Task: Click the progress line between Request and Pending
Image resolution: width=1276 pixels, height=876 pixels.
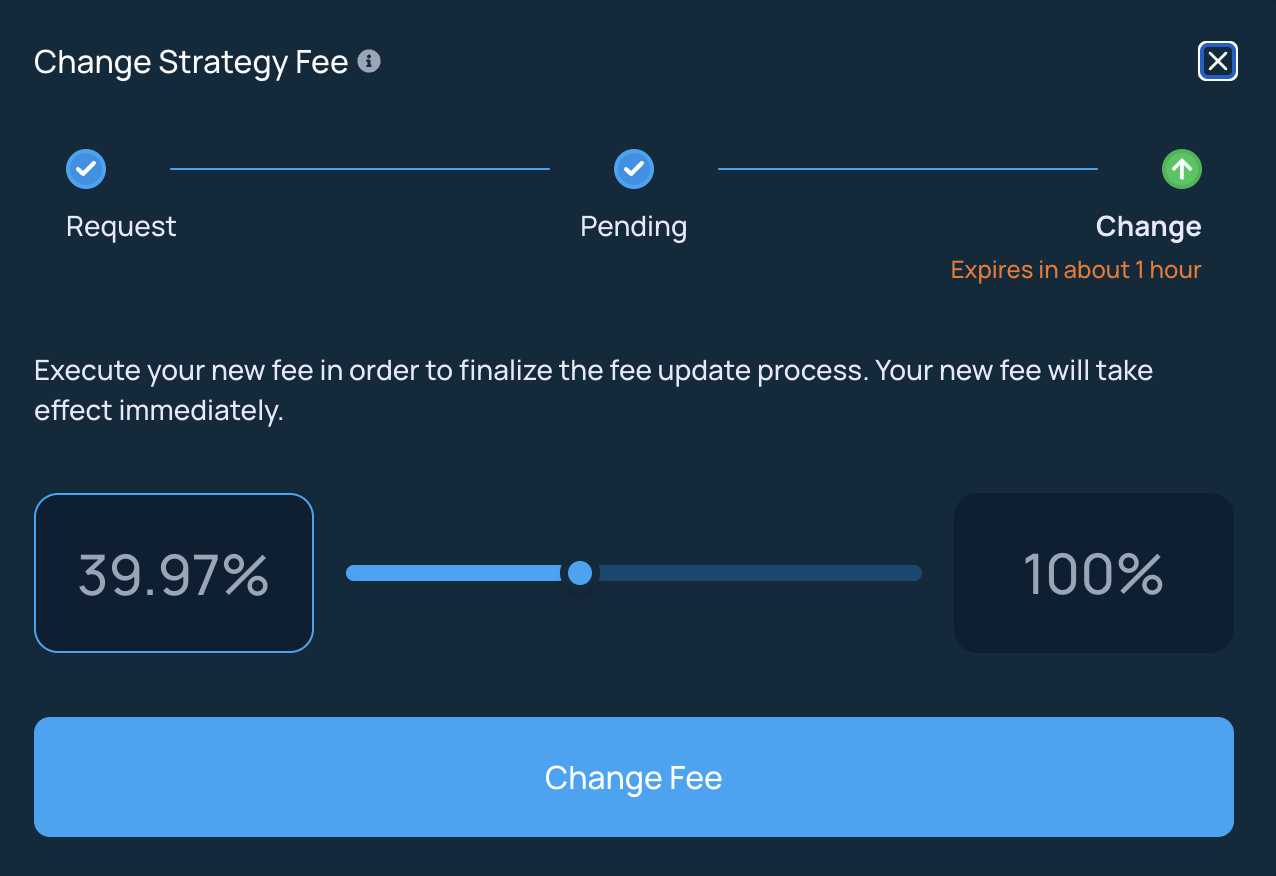Action: pos(360,169)
